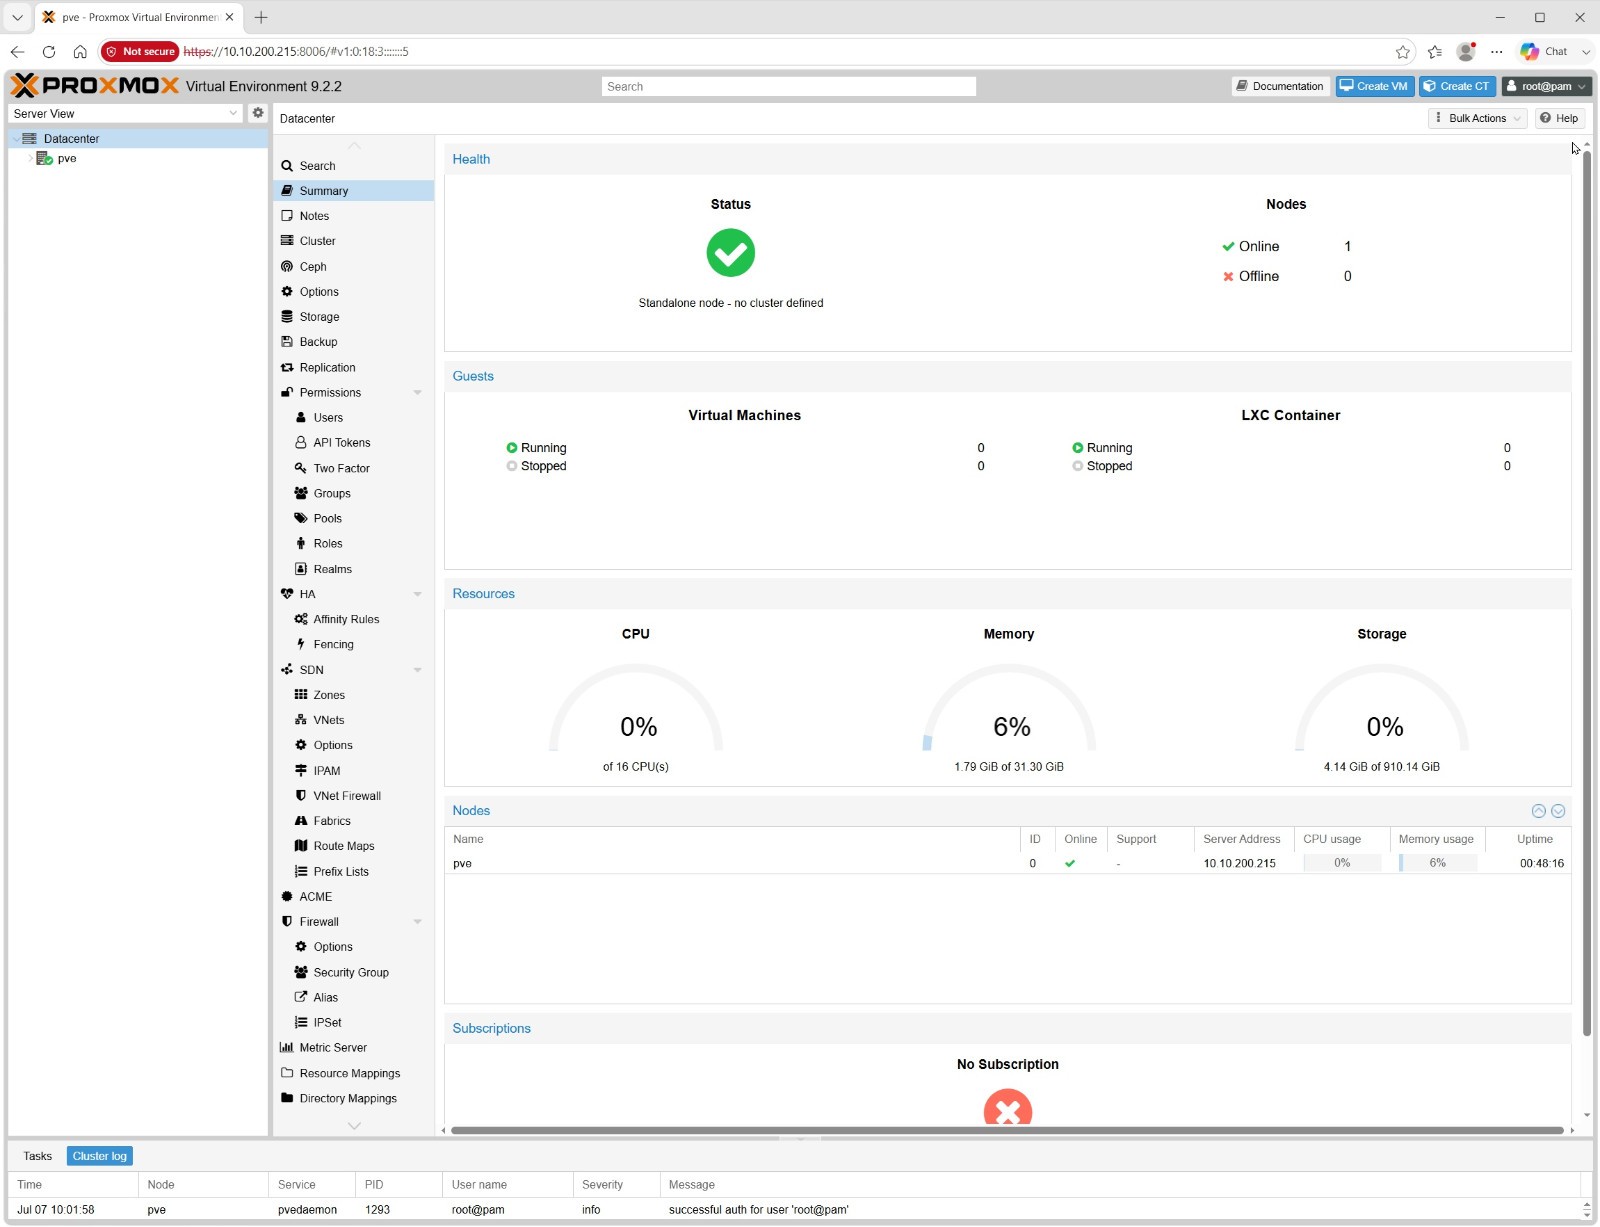Open the API Tokens menu item
The image size is (1600, 1227).
354,443
